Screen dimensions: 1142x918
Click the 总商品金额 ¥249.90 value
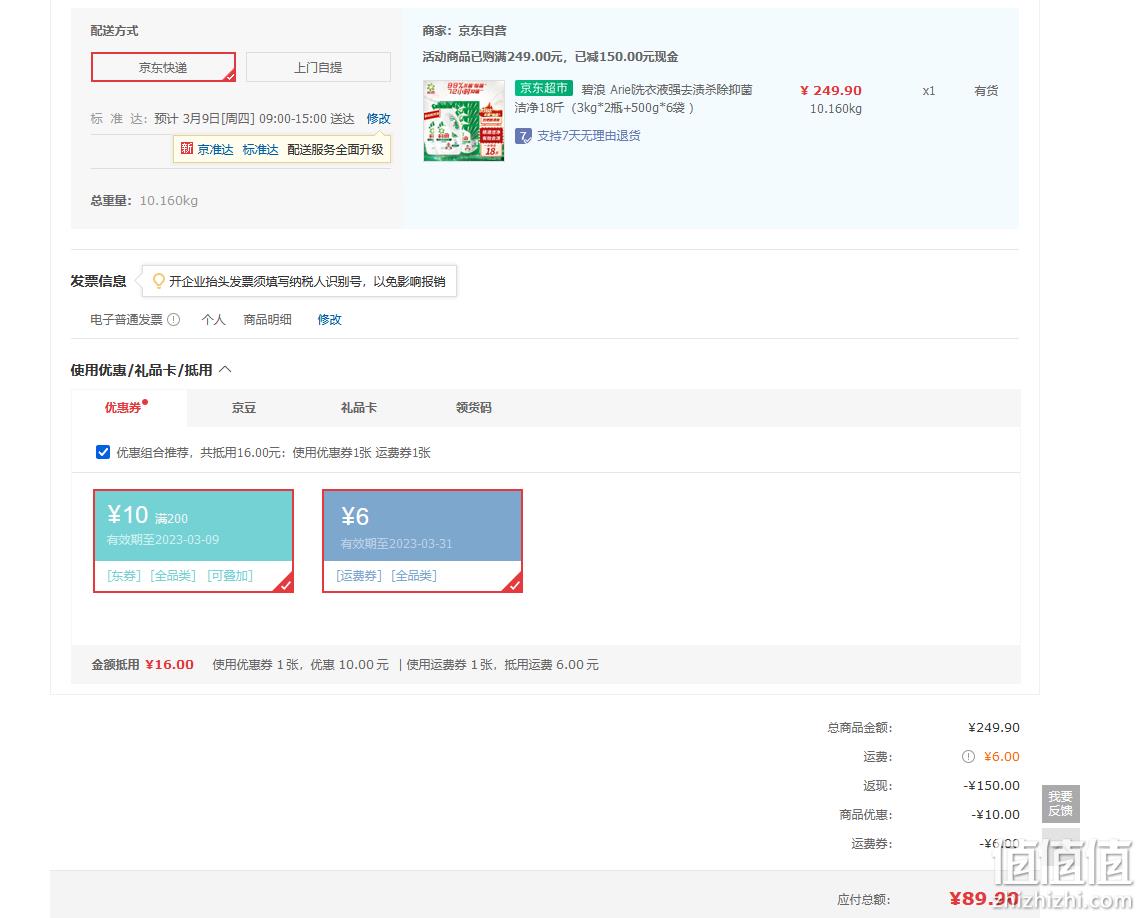click(x=993, y=727)
